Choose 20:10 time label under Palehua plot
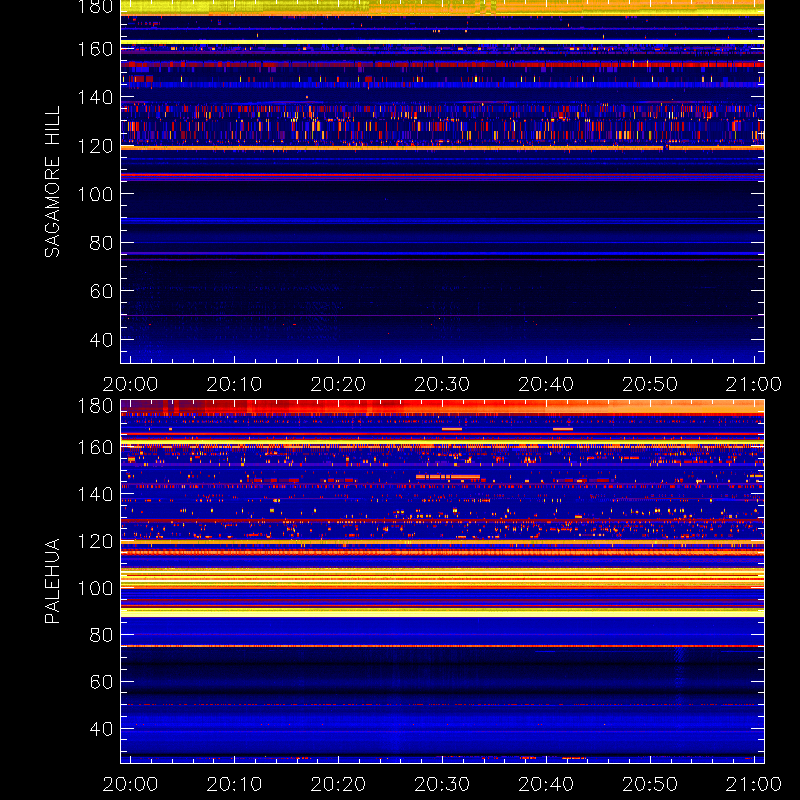The width and height of the screenshot is (800, 800). [234, 784]
